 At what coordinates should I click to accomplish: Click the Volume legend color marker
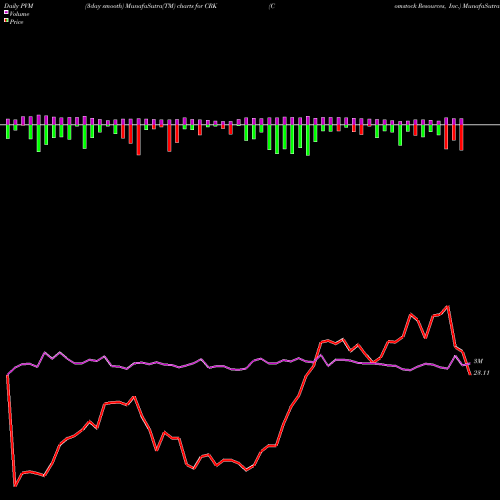point(6,13)
